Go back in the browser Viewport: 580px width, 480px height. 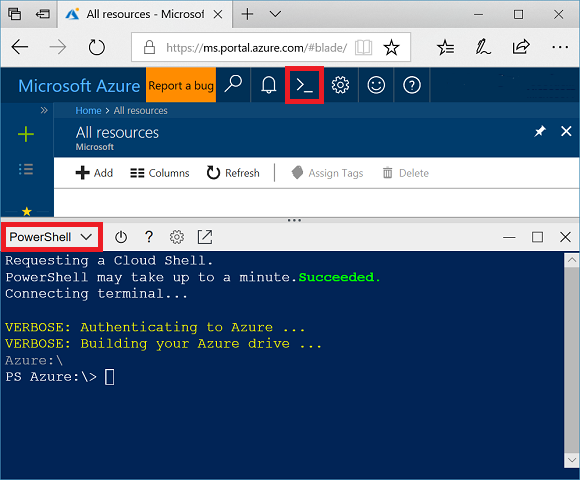(x=20, y=47)
